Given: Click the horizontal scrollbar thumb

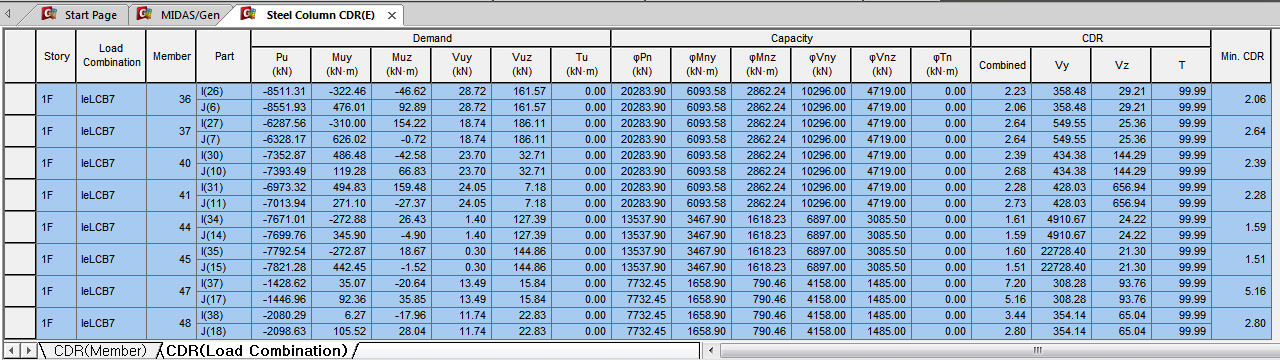Looking at the screenshot, I should pyautogui.click(x=1038, y=351).
